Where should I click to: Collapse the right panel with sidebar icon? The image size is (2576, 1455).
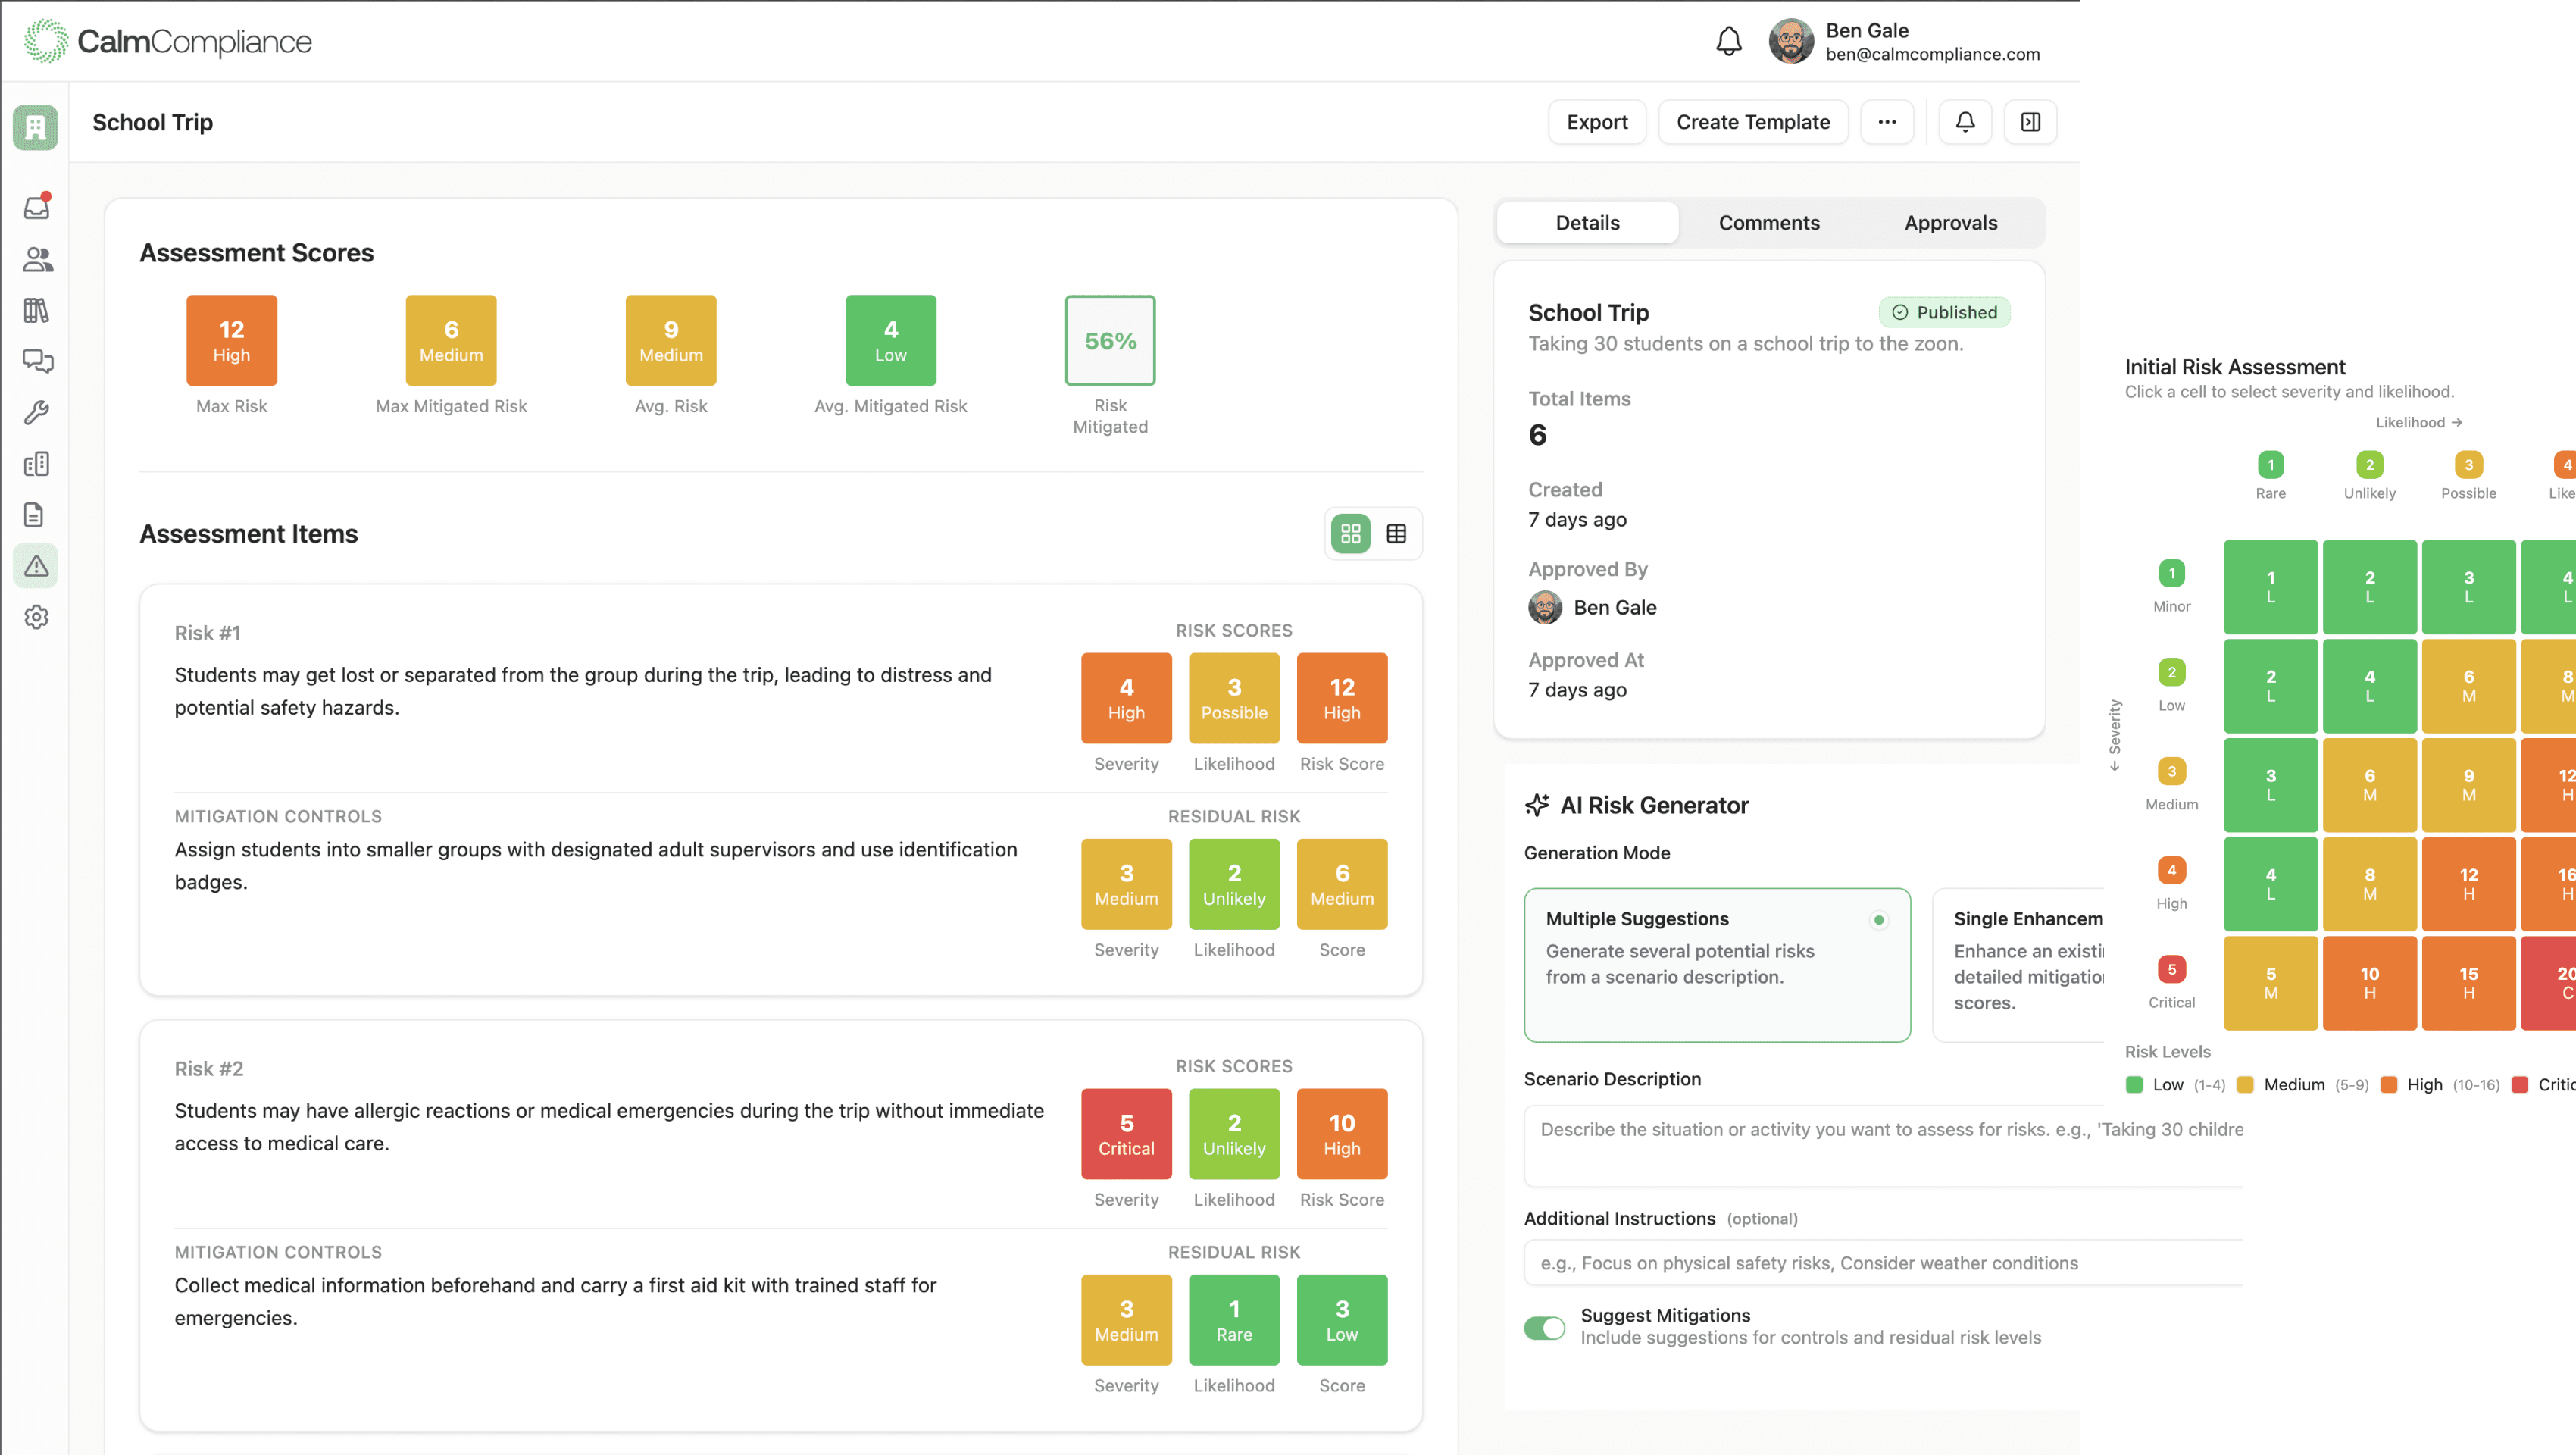click(2030, 121)
